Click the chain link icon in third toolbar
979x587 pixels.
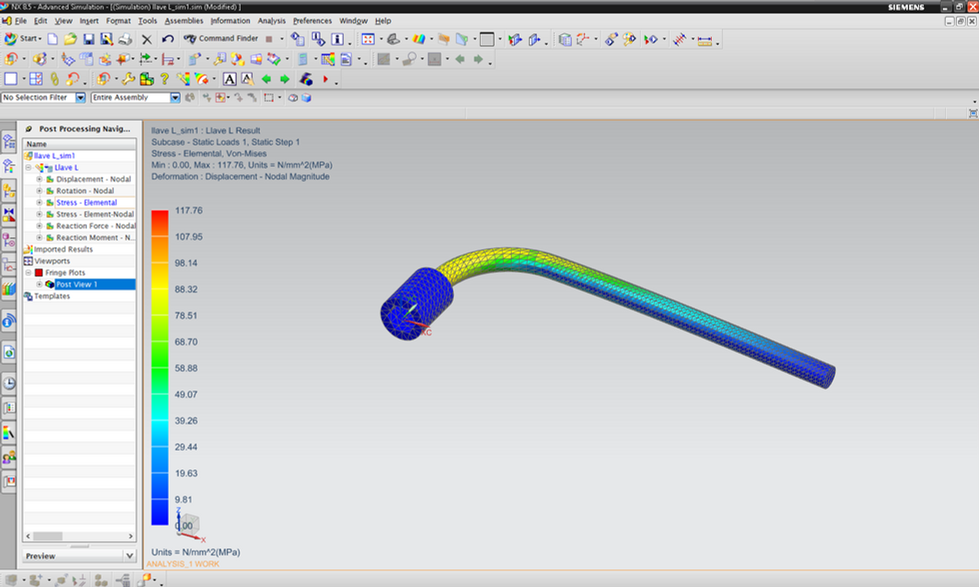tap(54, 79)
